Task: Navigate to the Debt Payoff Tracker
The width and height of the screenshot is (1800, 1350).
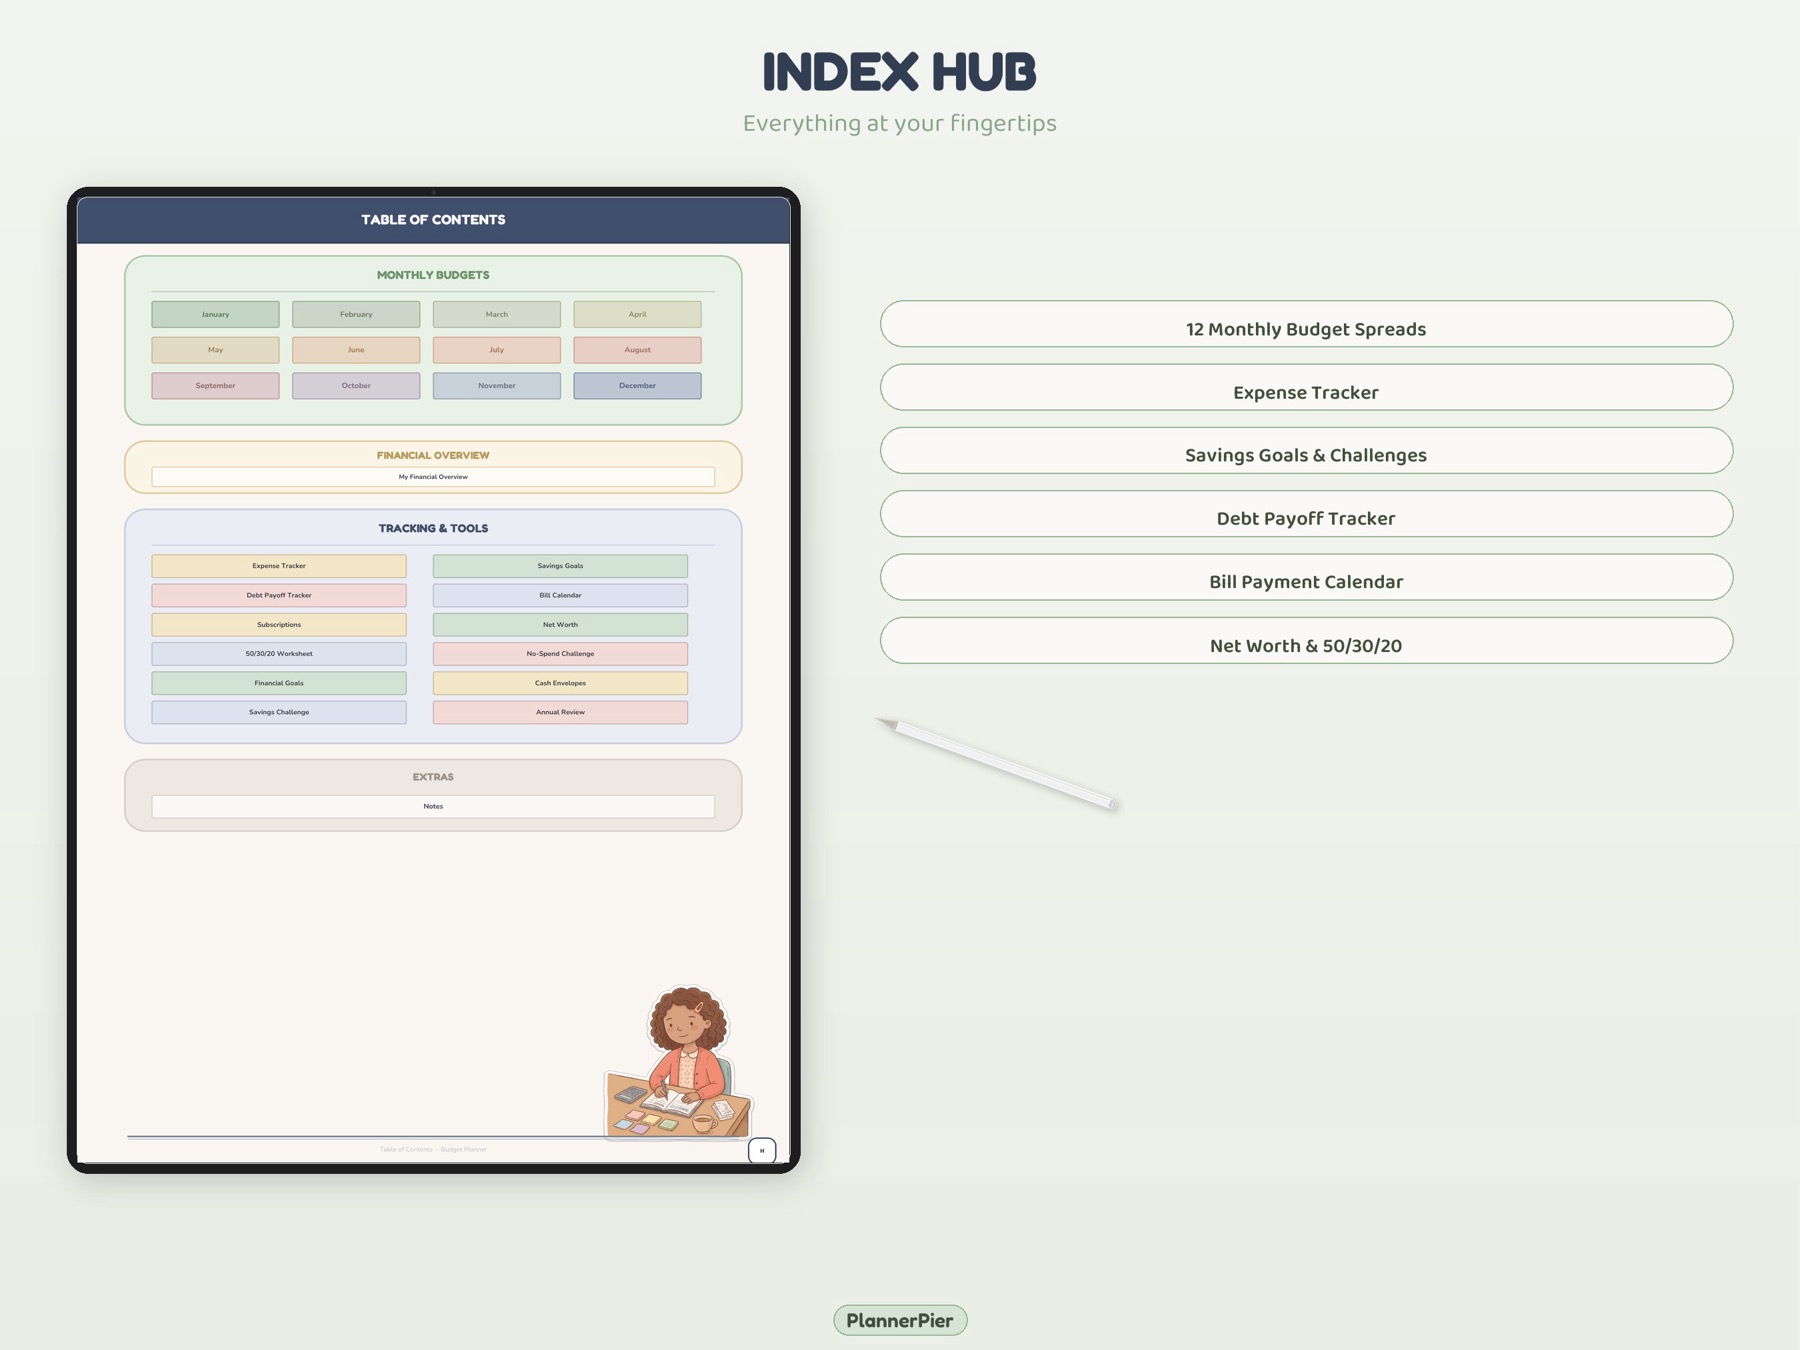Action: (x=278, y=595)
